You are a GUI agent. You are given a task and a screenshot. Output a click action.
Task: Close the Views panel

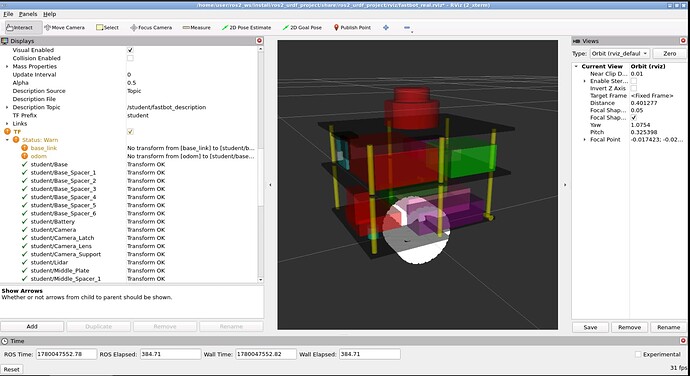683,41
